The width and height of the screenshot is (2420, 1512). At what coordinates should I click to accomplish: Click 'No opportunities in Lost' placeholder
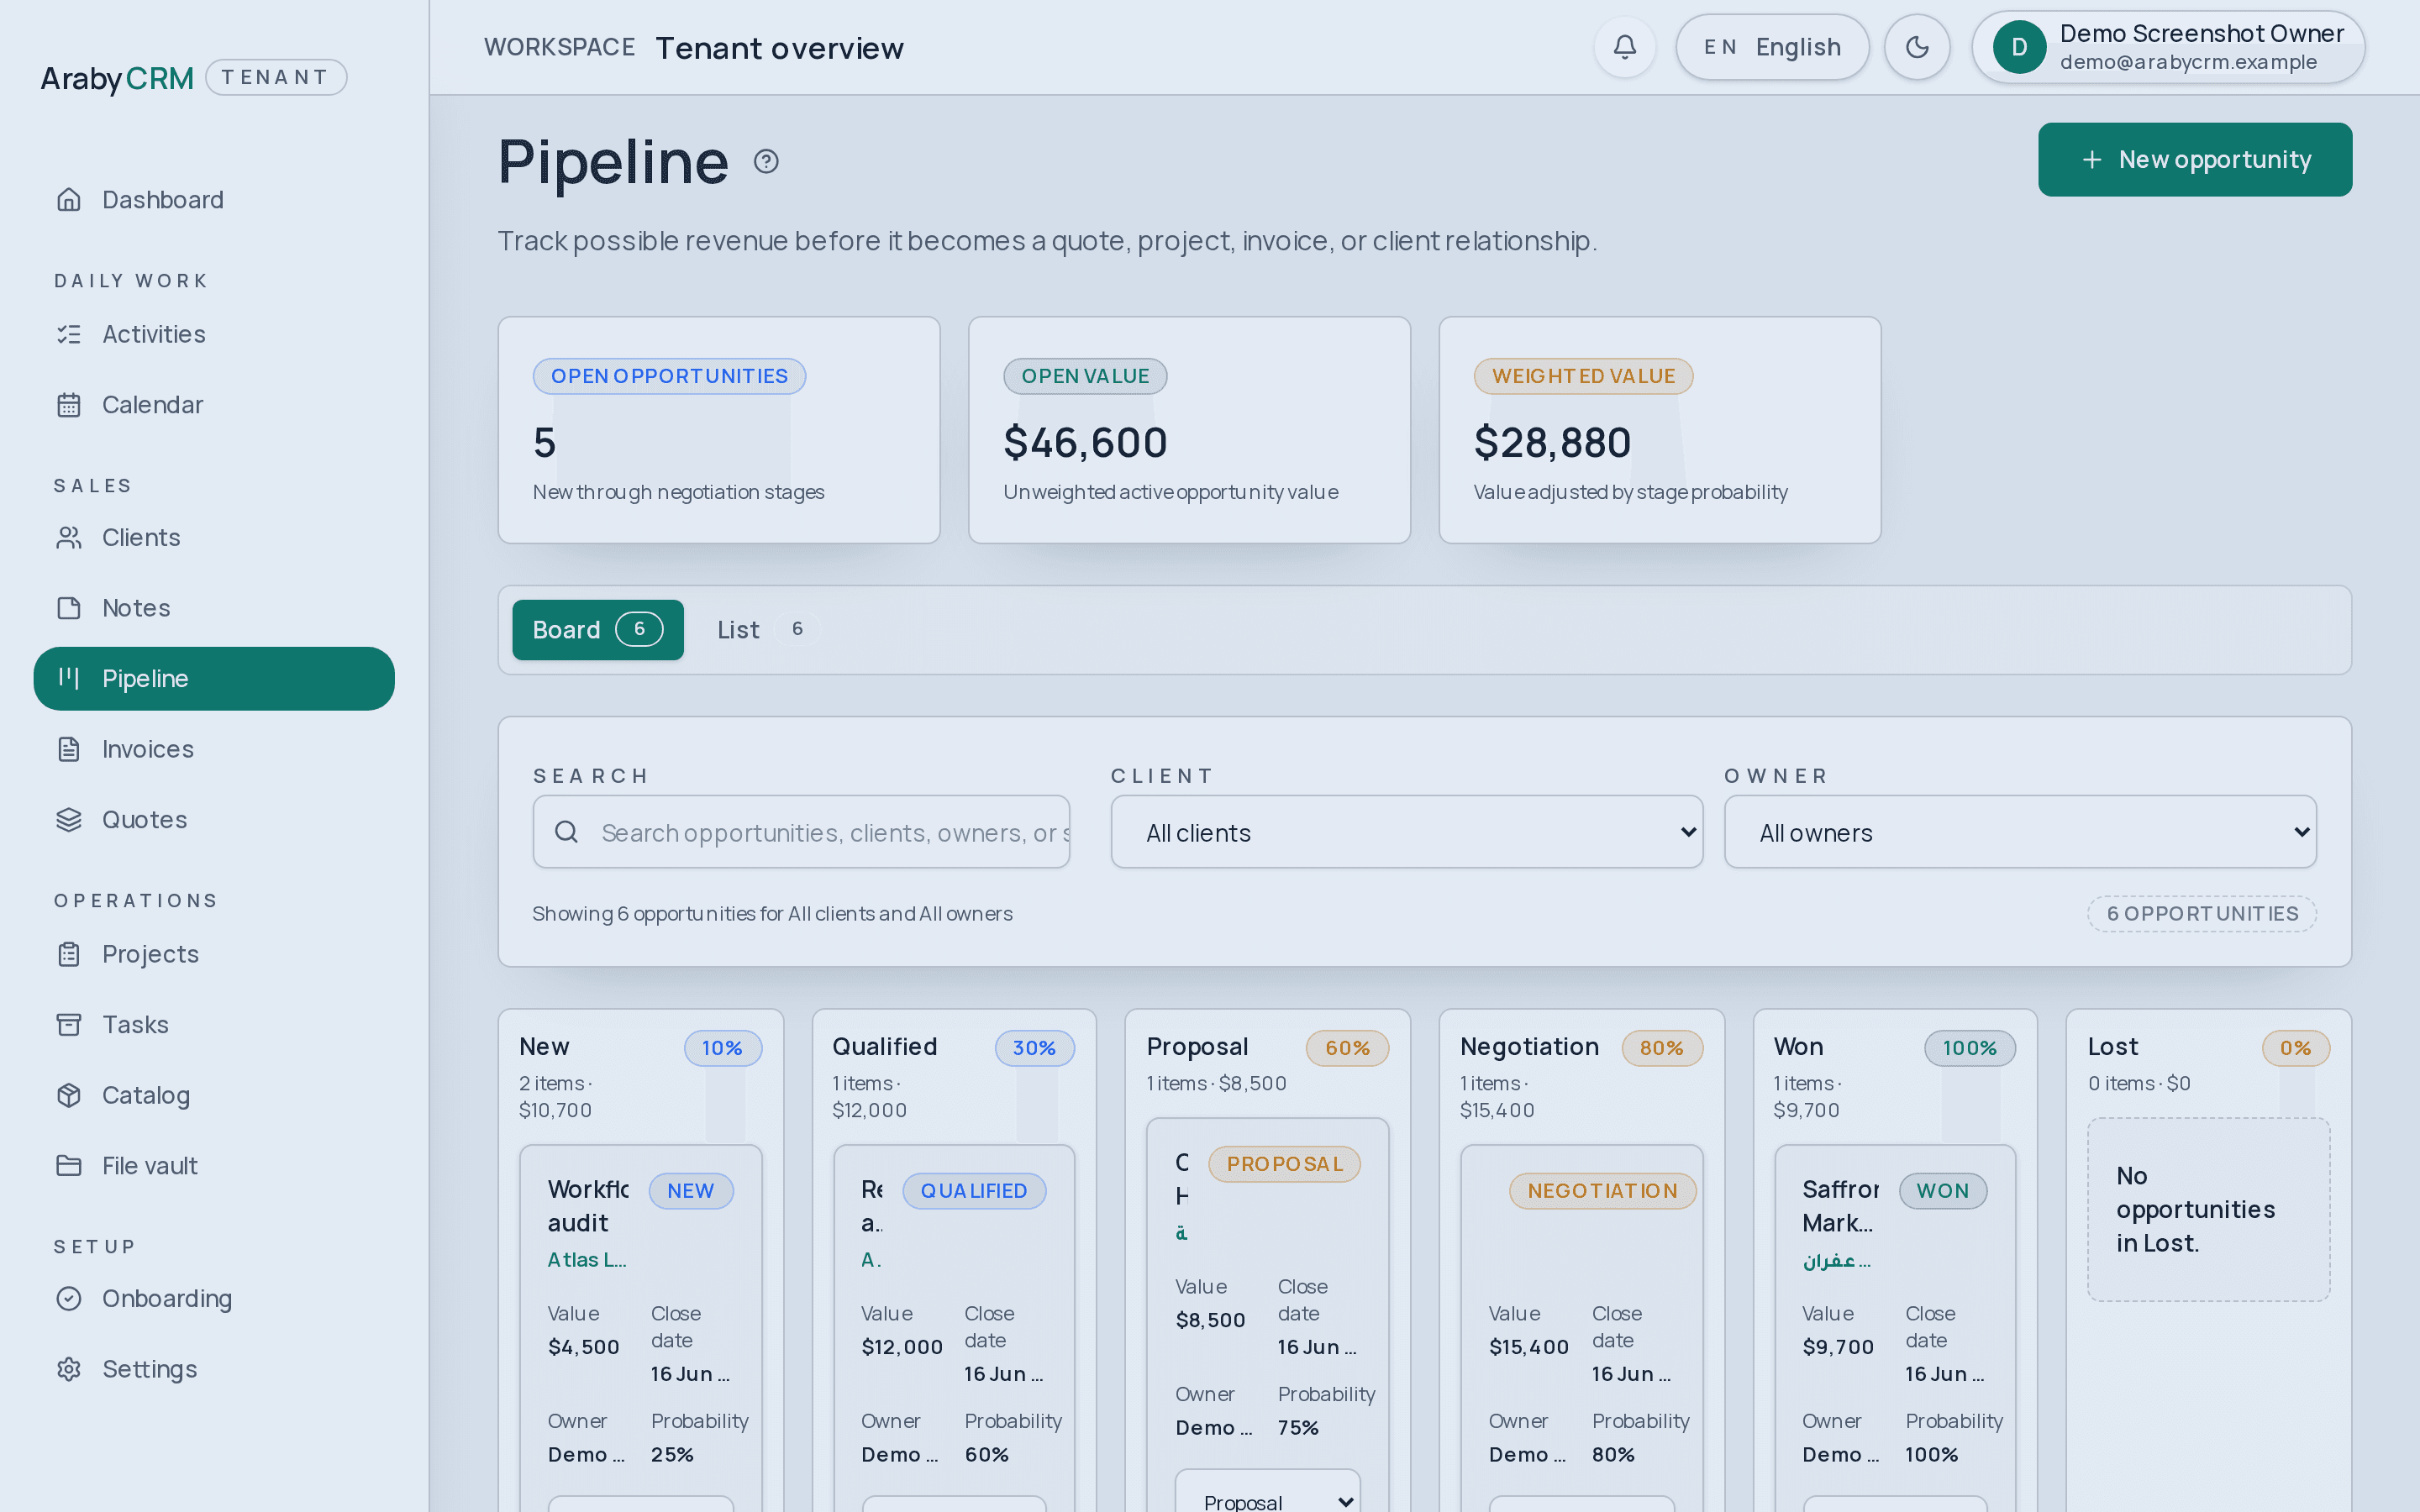pos(2208,1210)
